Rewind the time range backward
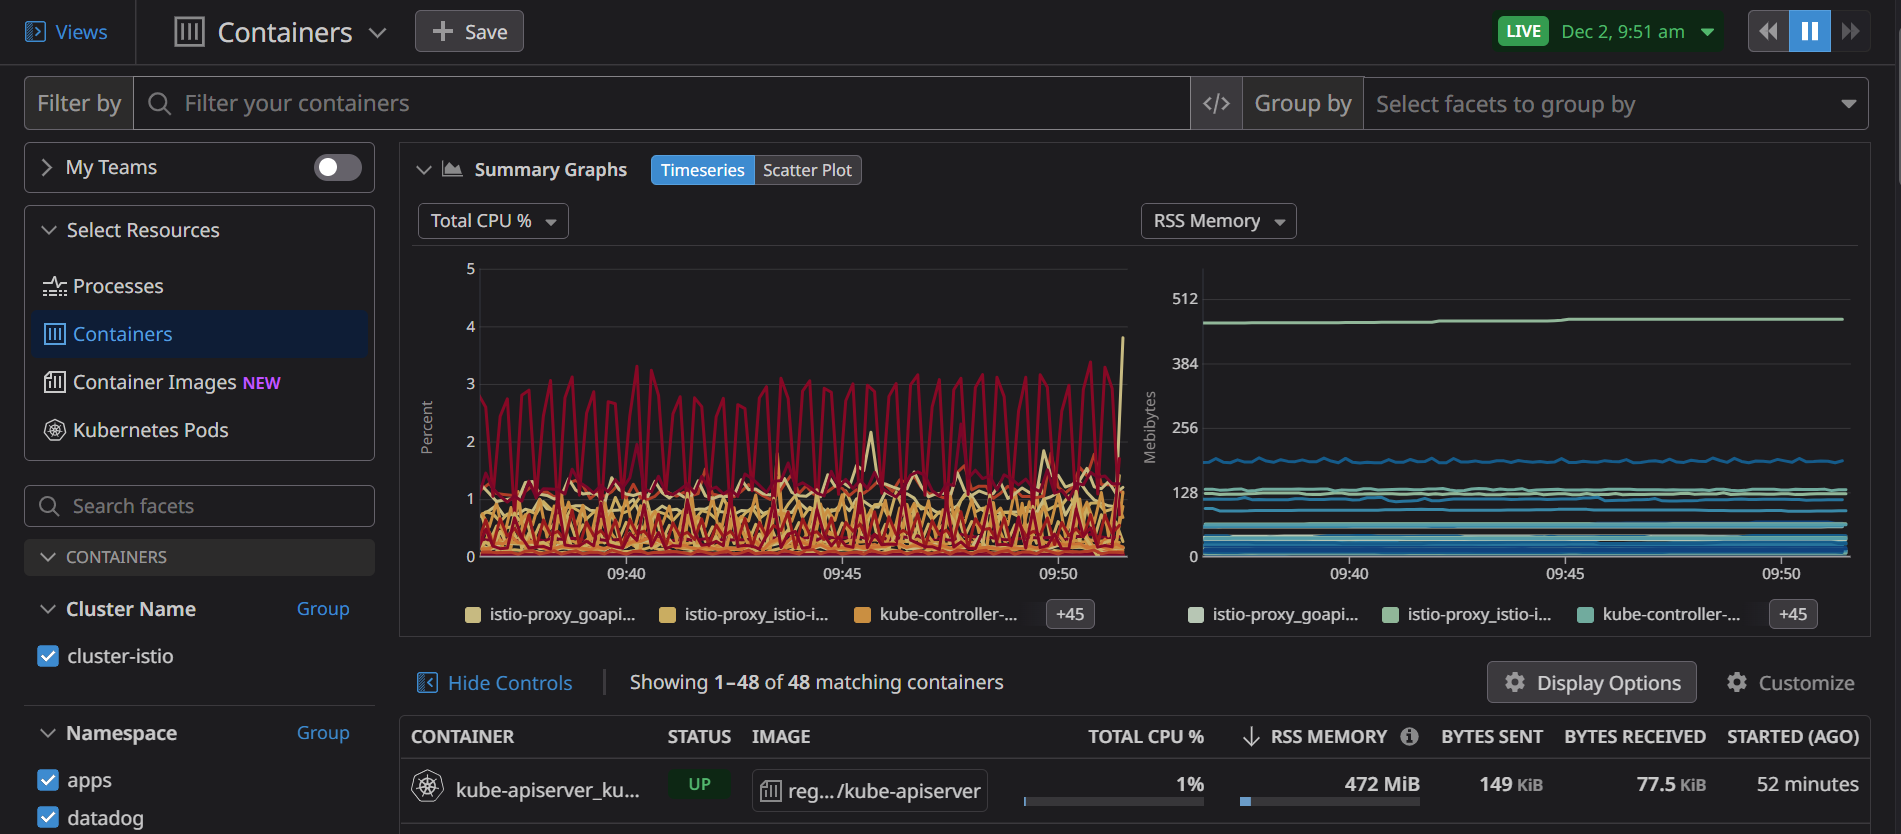Viewport: 1901px width, 834px height. [x=1768, y=31]
